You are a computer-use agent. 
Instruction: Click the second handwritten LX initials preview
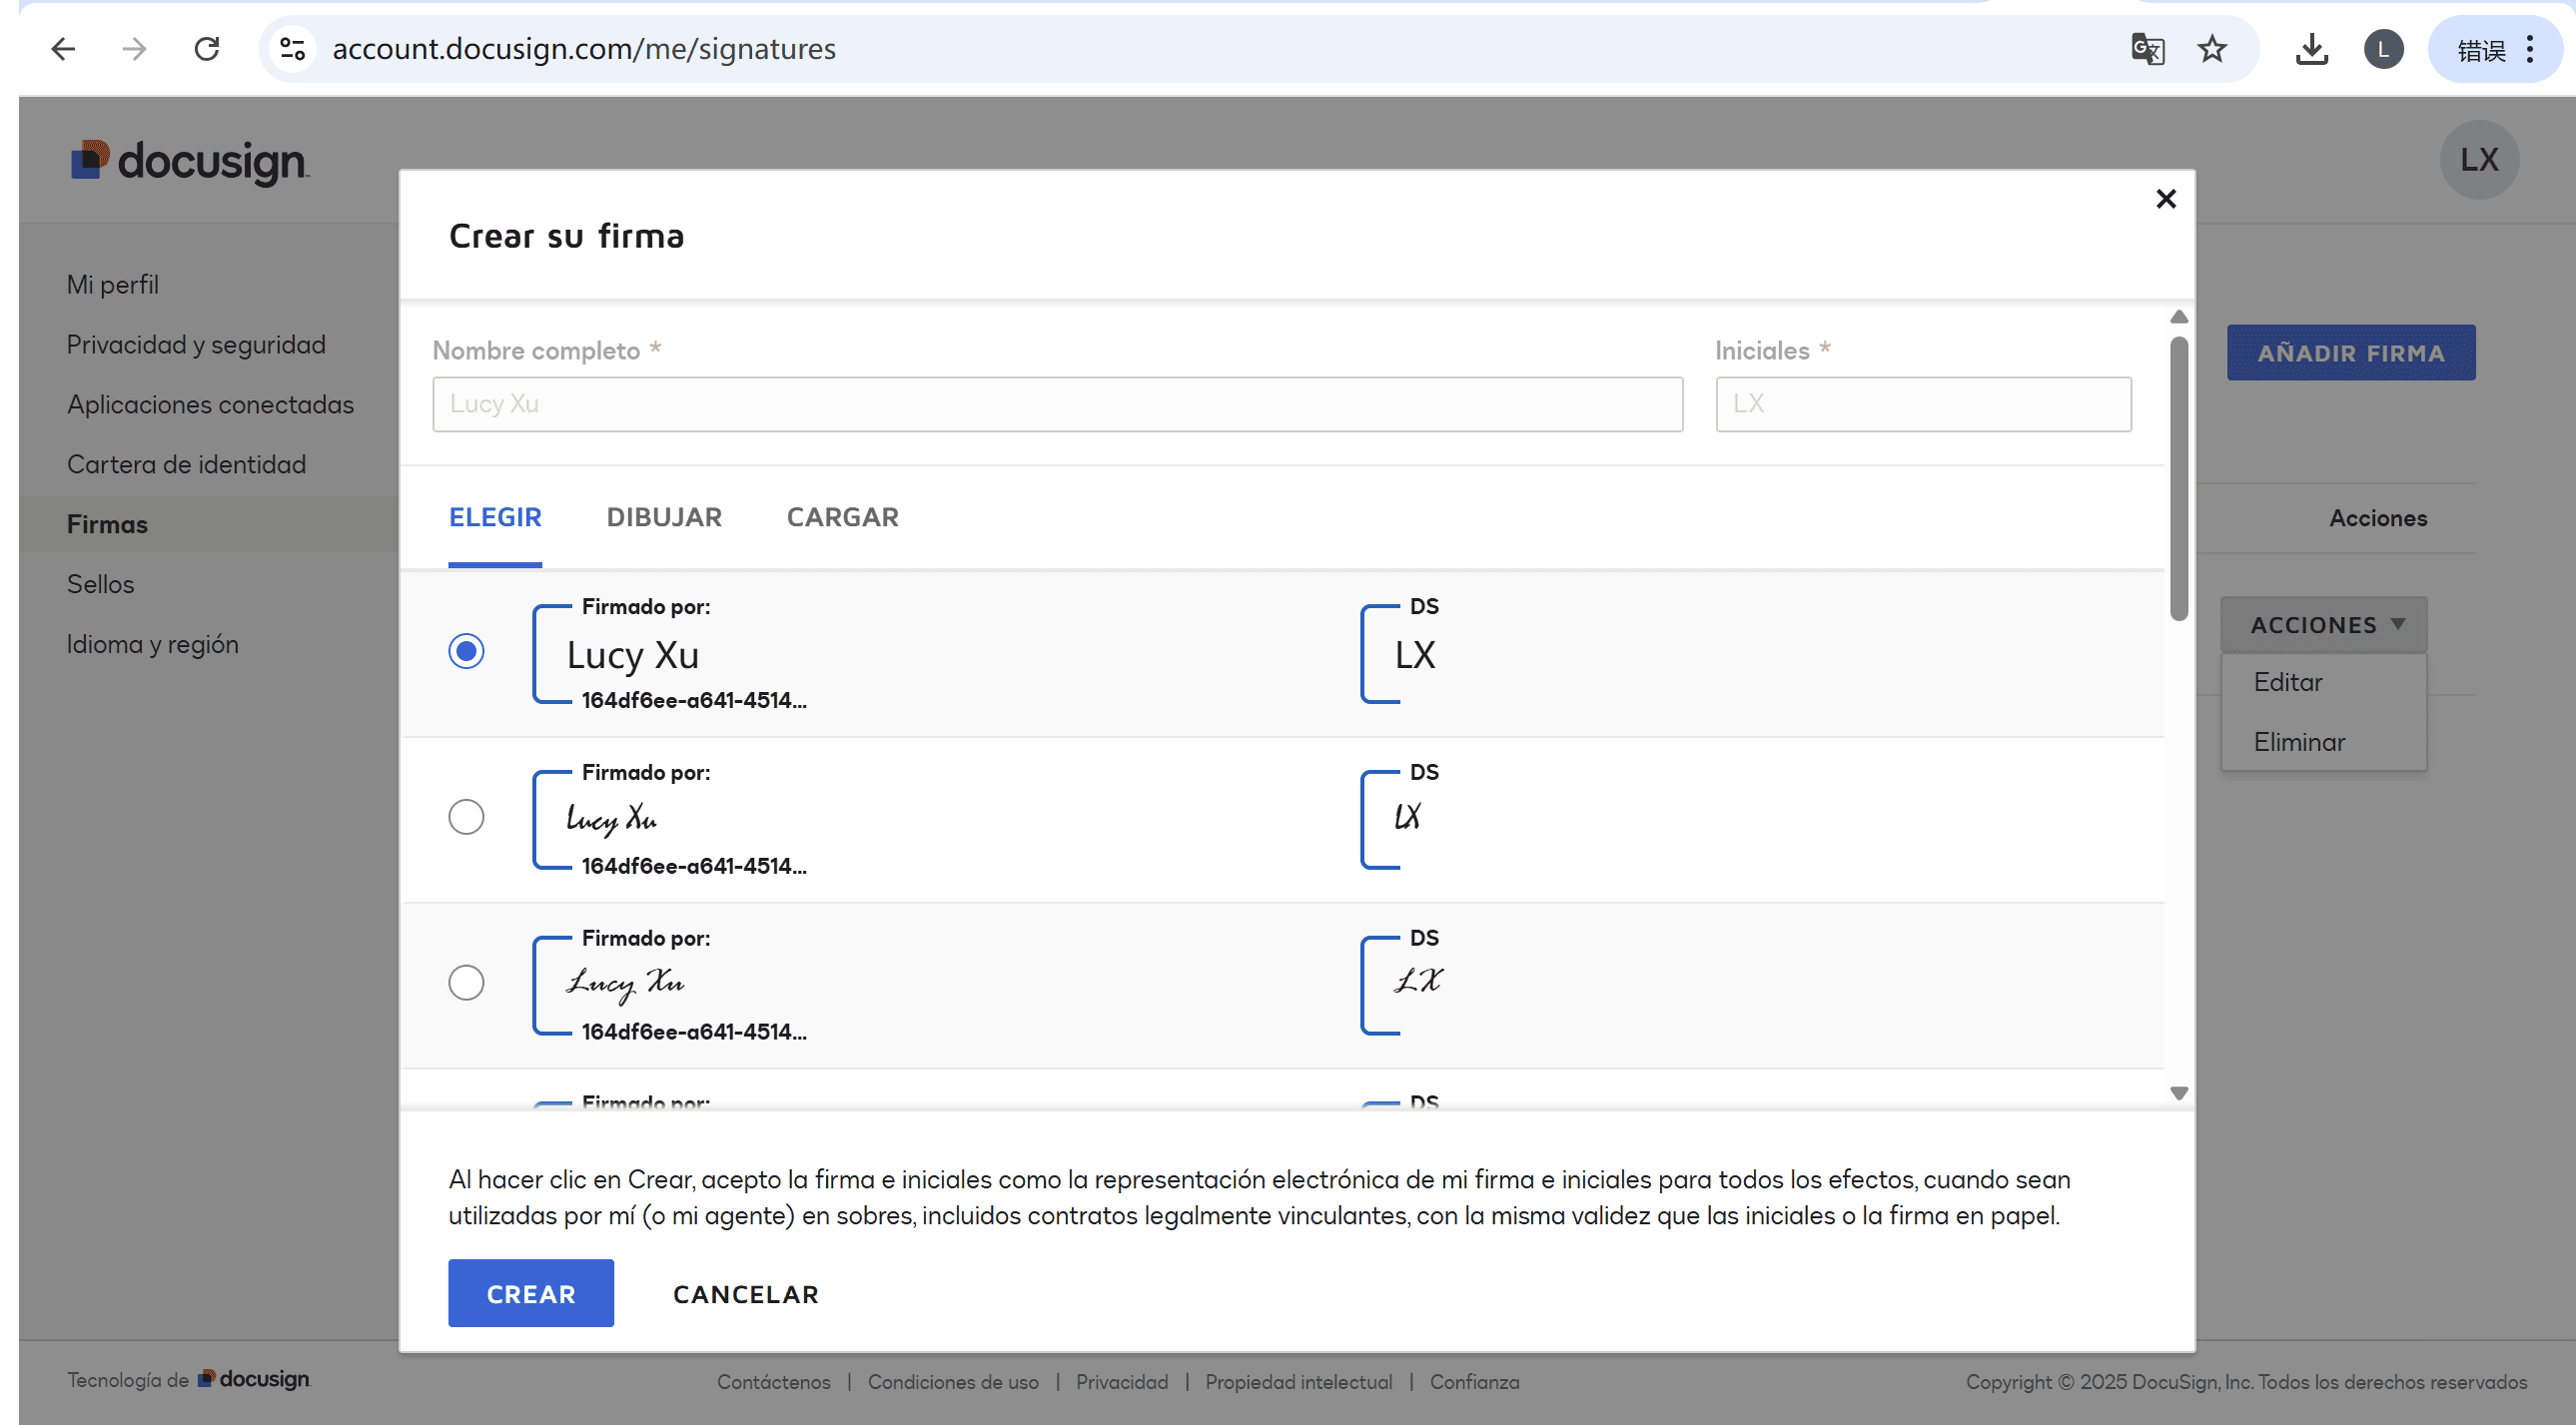click(1407, 817)
